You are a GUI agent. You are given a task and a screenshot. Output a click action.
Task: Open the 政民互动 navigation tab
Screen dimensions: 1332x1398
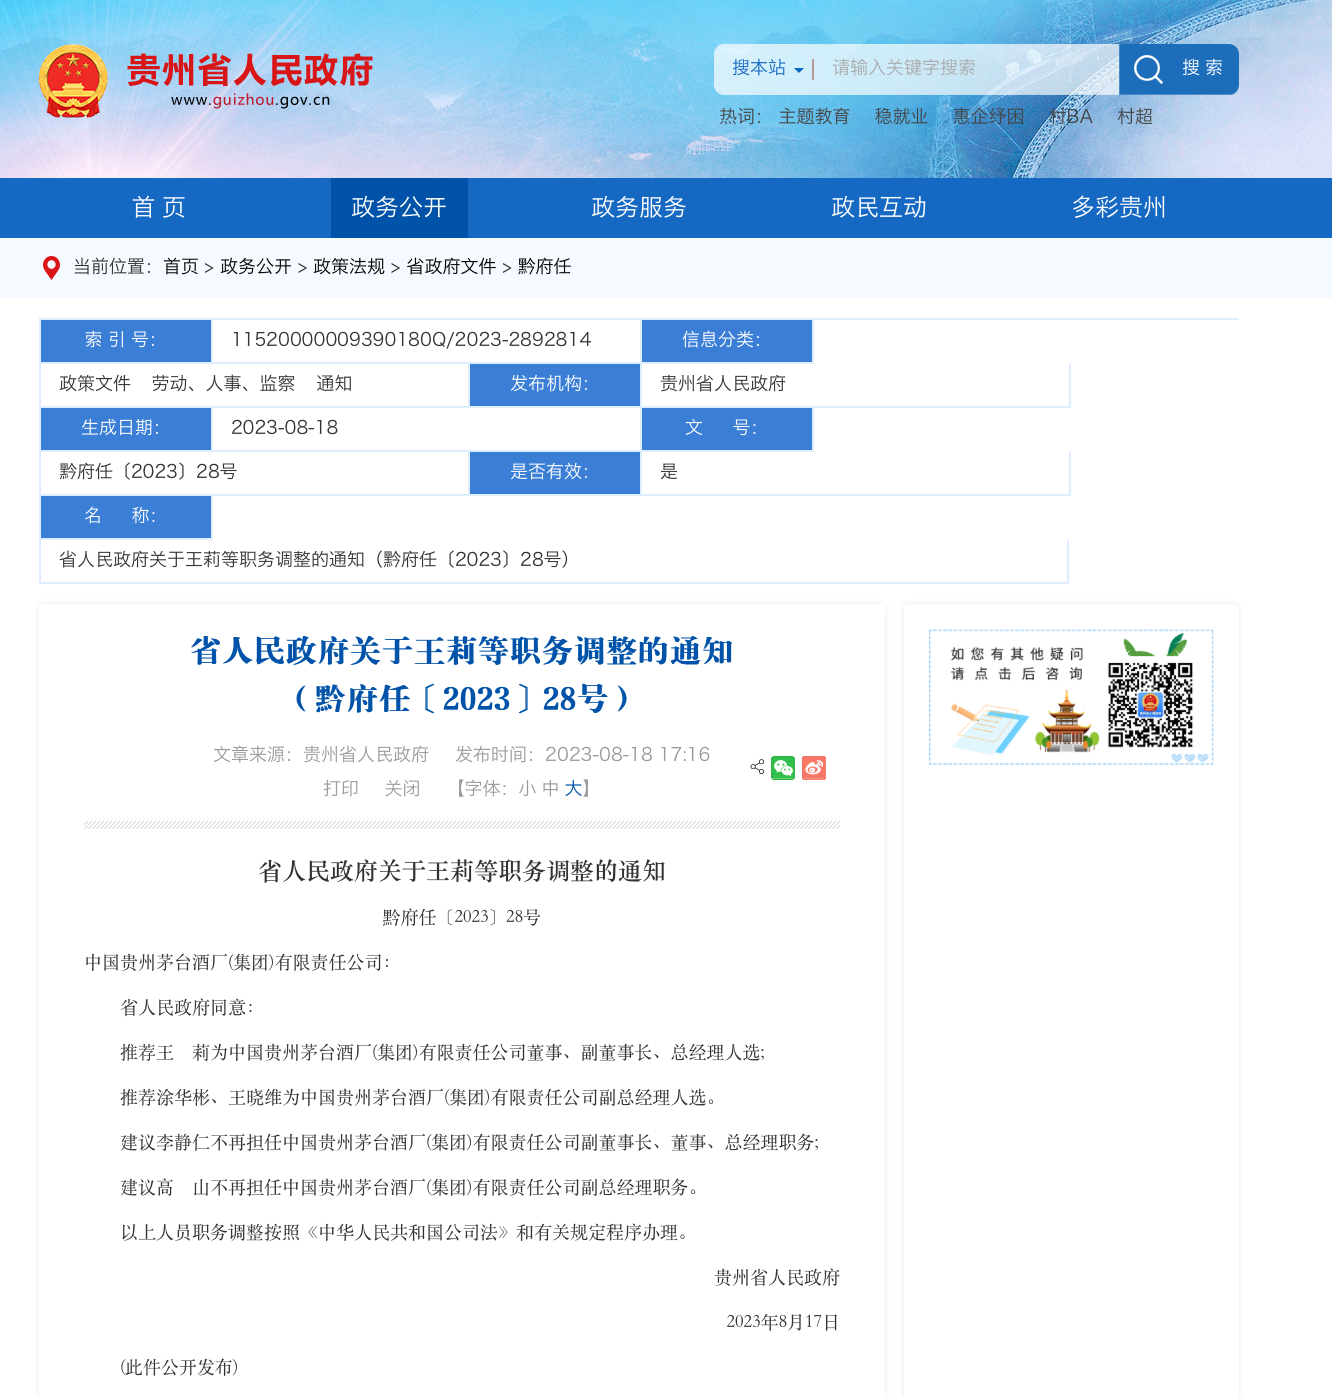pos(879,208)
